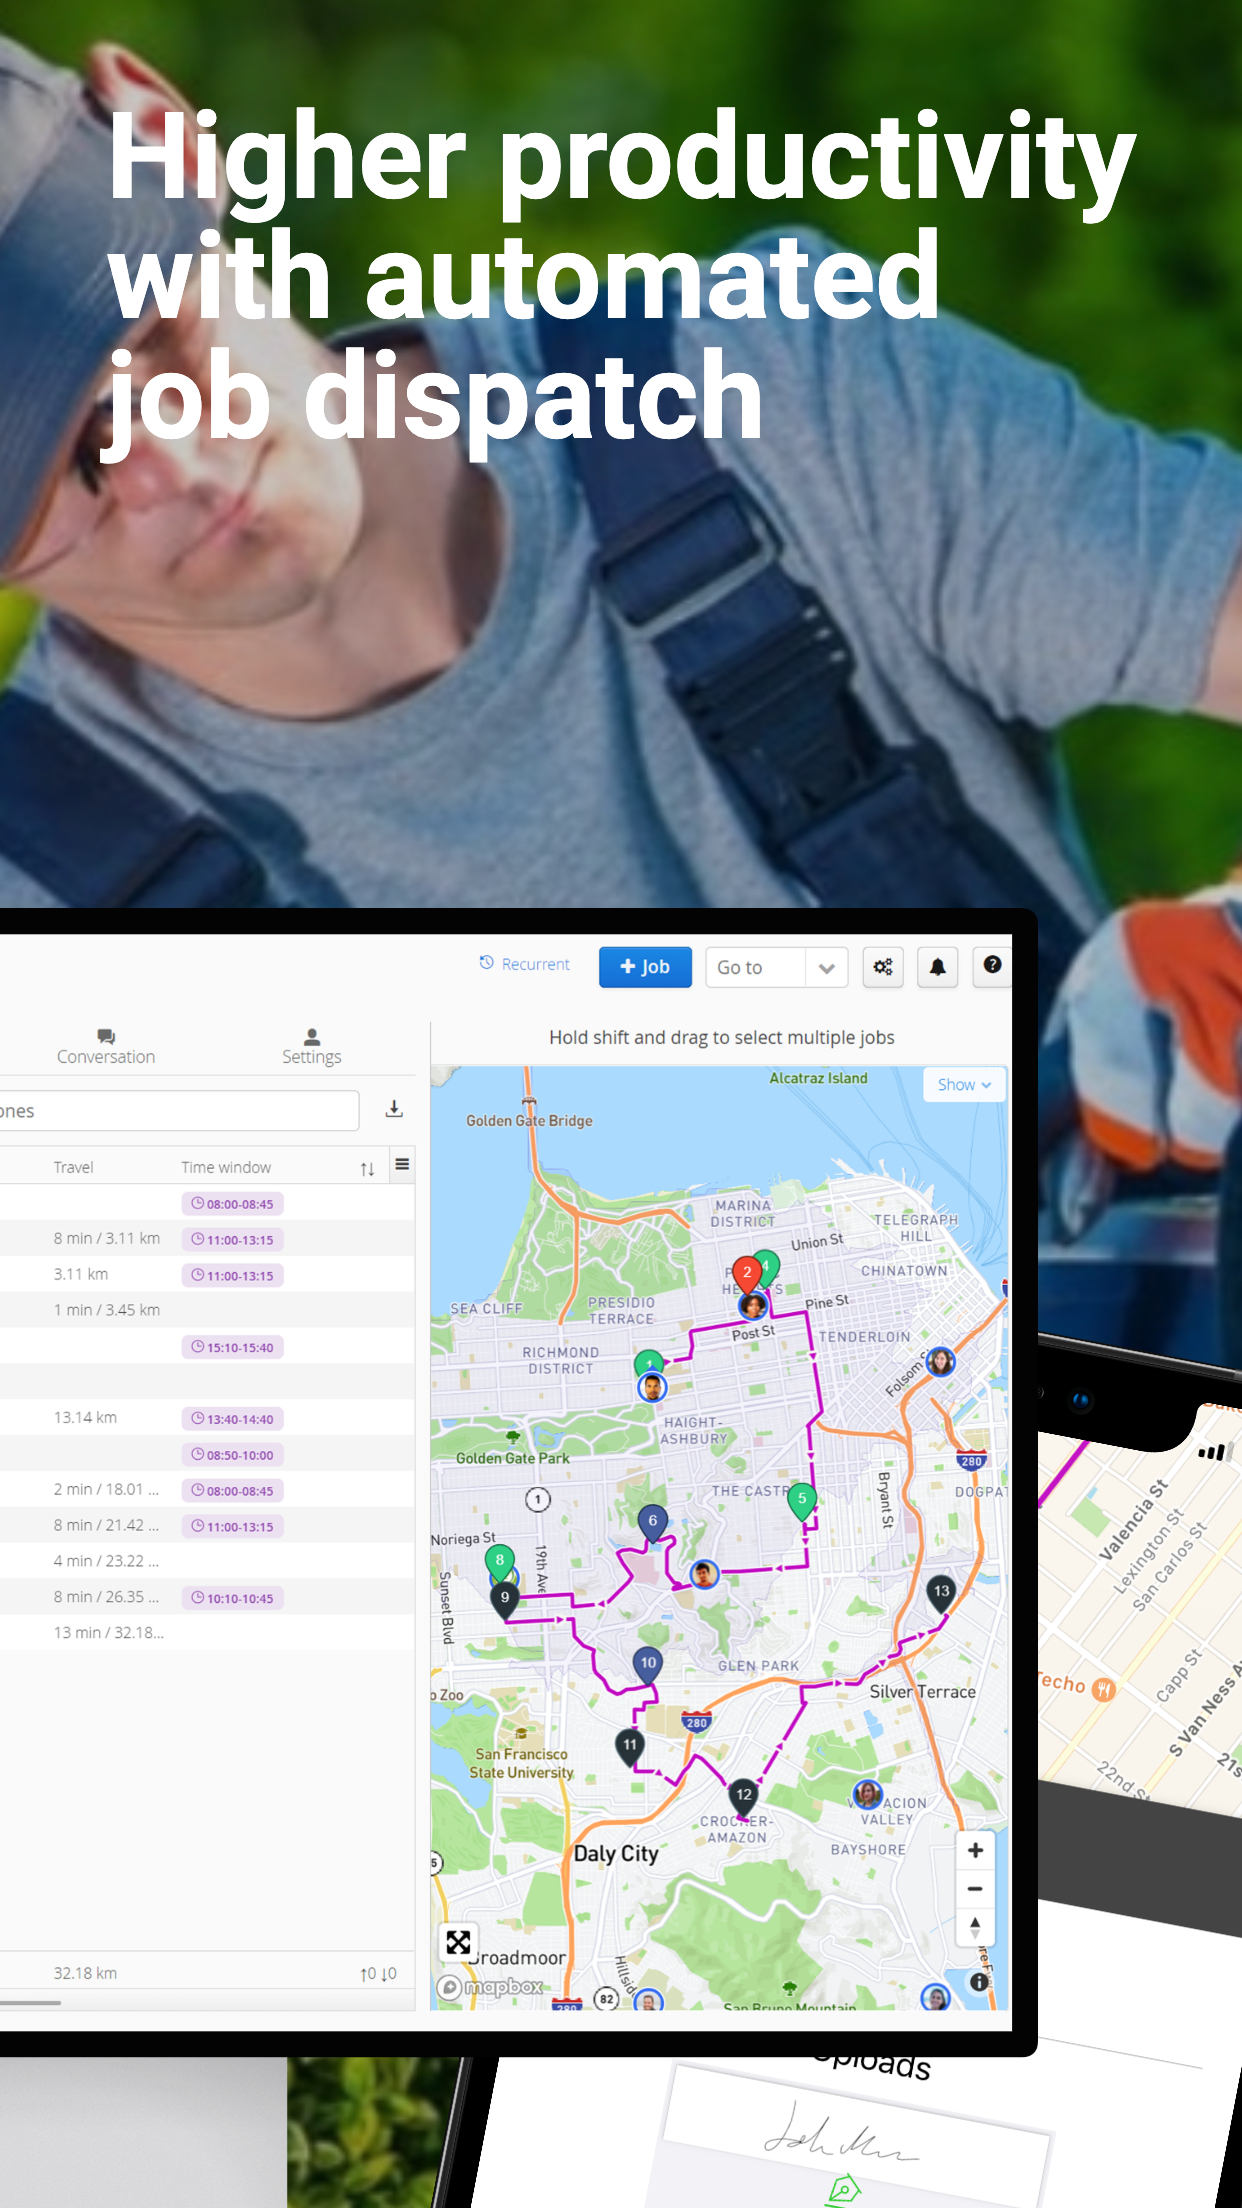Select the row with 4 min / 23.22
Image resolution: width=1242 pixels, height=2208 pixels.
click(207, 1561)
